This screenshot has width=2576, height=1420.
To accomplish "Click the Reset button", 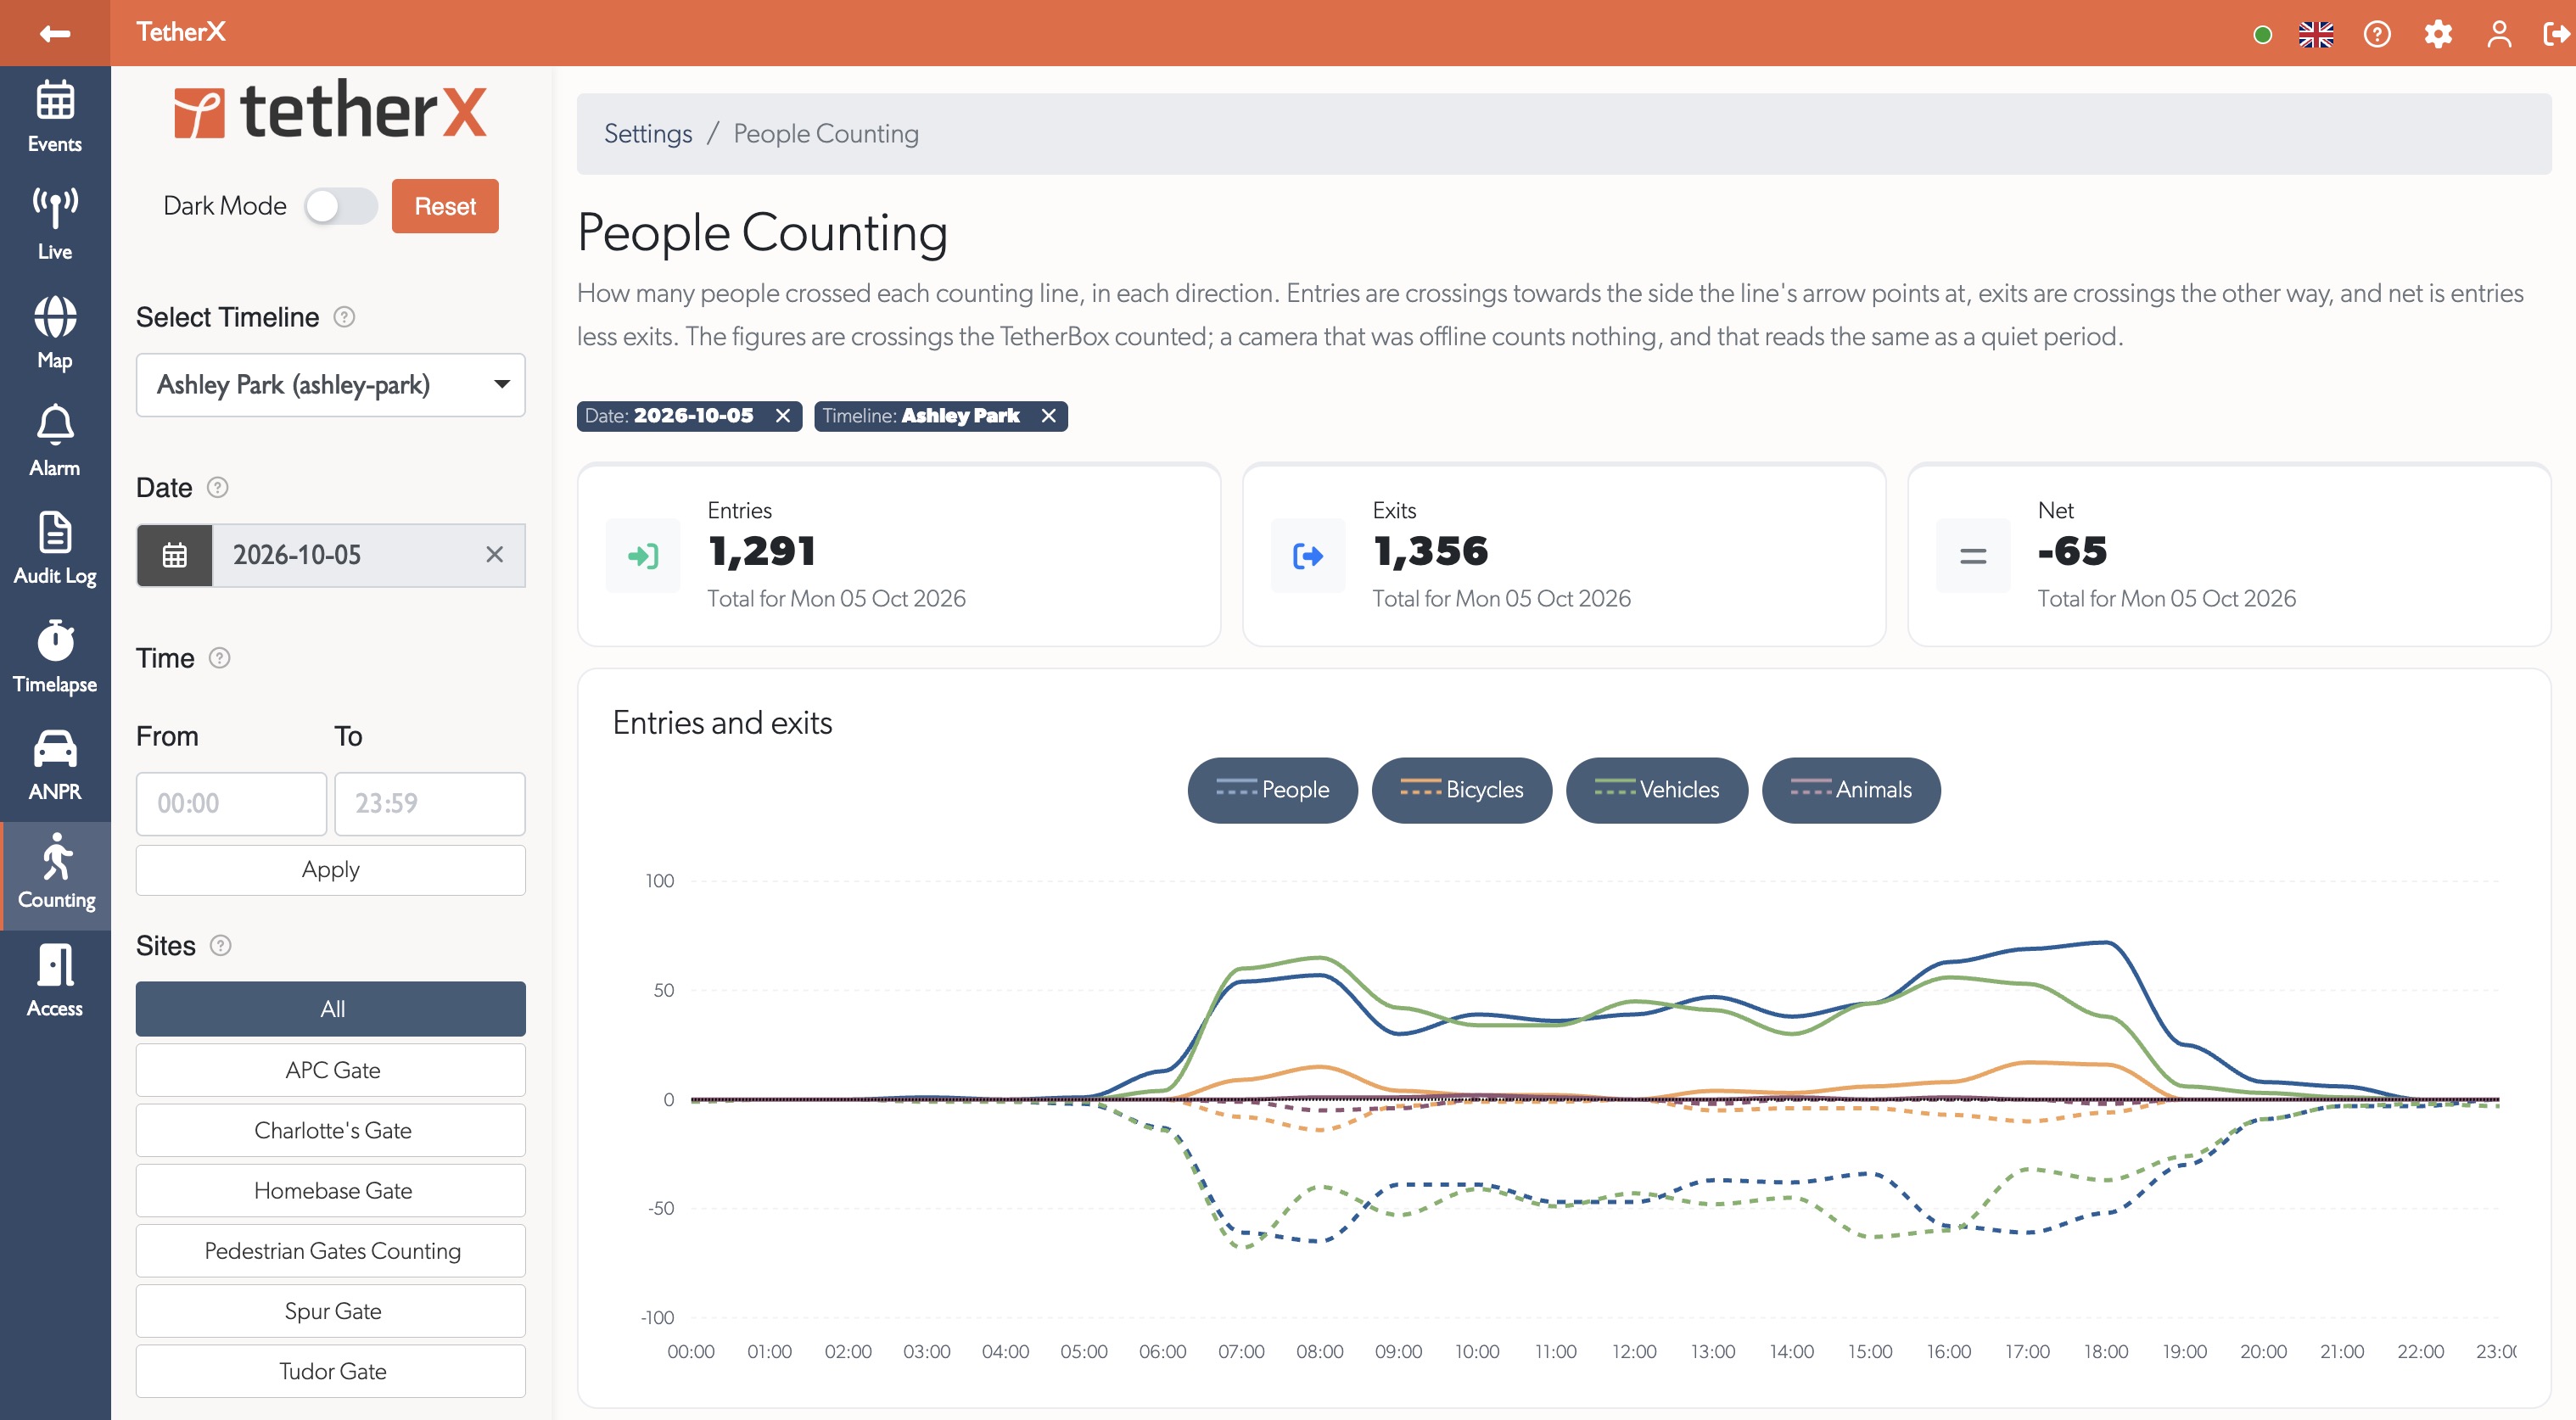I will [445, 206].
